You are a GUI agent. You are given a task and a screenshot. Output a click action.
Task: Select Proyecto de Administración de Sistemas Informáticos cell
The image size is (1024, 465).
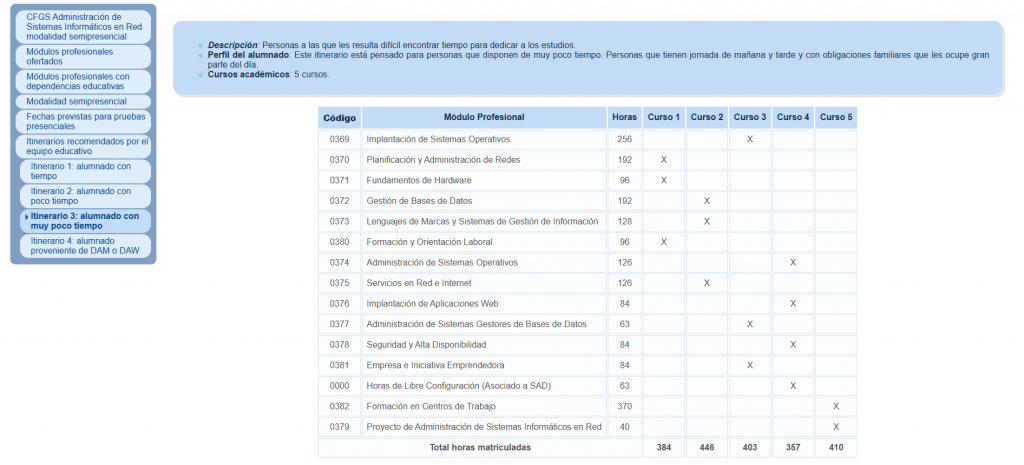coord(484,427)
